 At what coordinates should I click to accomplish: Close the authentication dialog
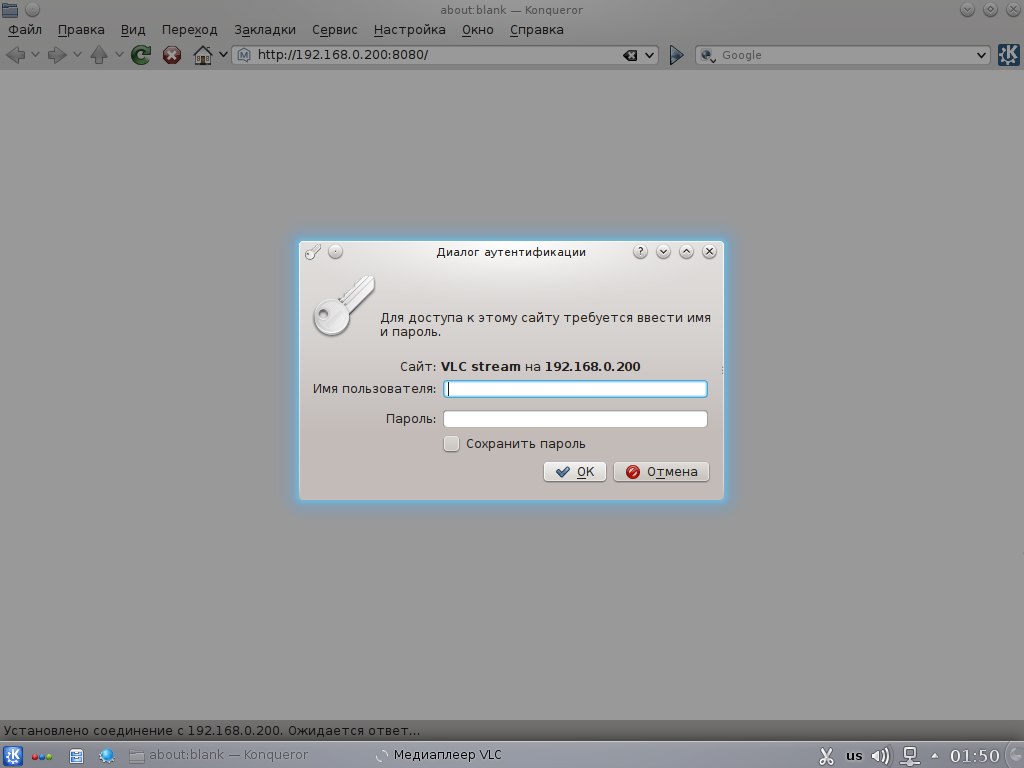709,251
